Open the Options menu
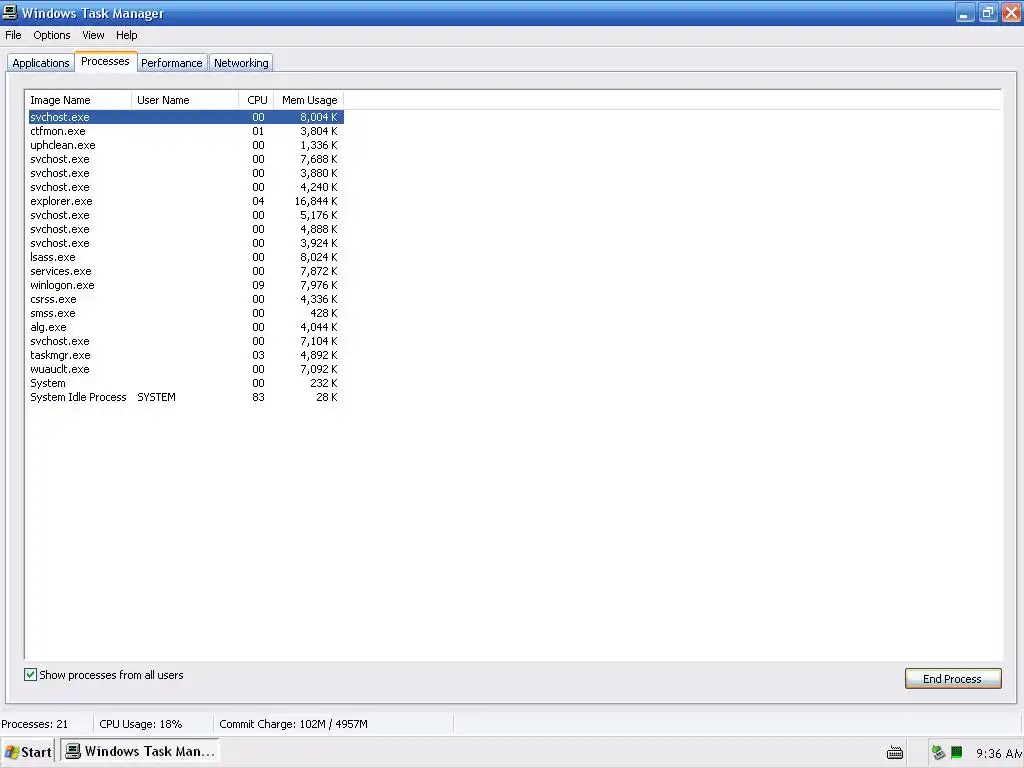This screenshot has width=1024, height=768. [52, 35]
